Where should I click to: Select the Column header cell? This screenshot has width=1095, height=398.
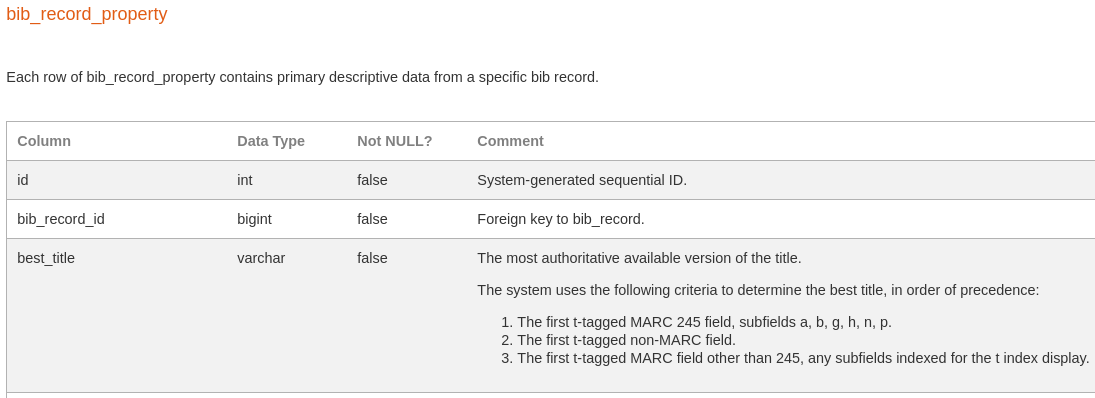tap(44, 141)
